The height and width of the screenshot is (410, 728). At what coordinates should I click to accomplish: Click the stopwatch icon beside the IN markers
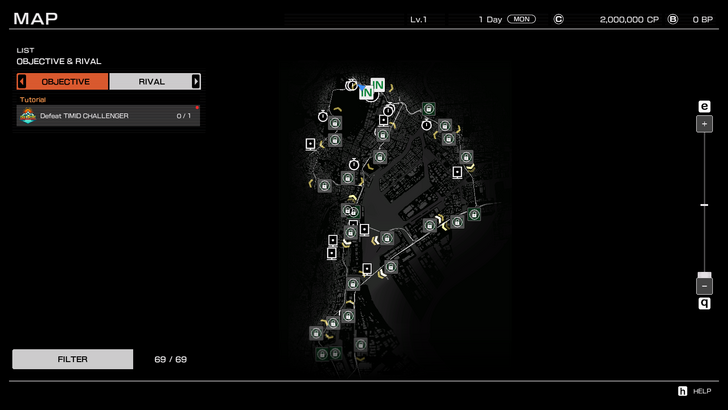(351, 86)
